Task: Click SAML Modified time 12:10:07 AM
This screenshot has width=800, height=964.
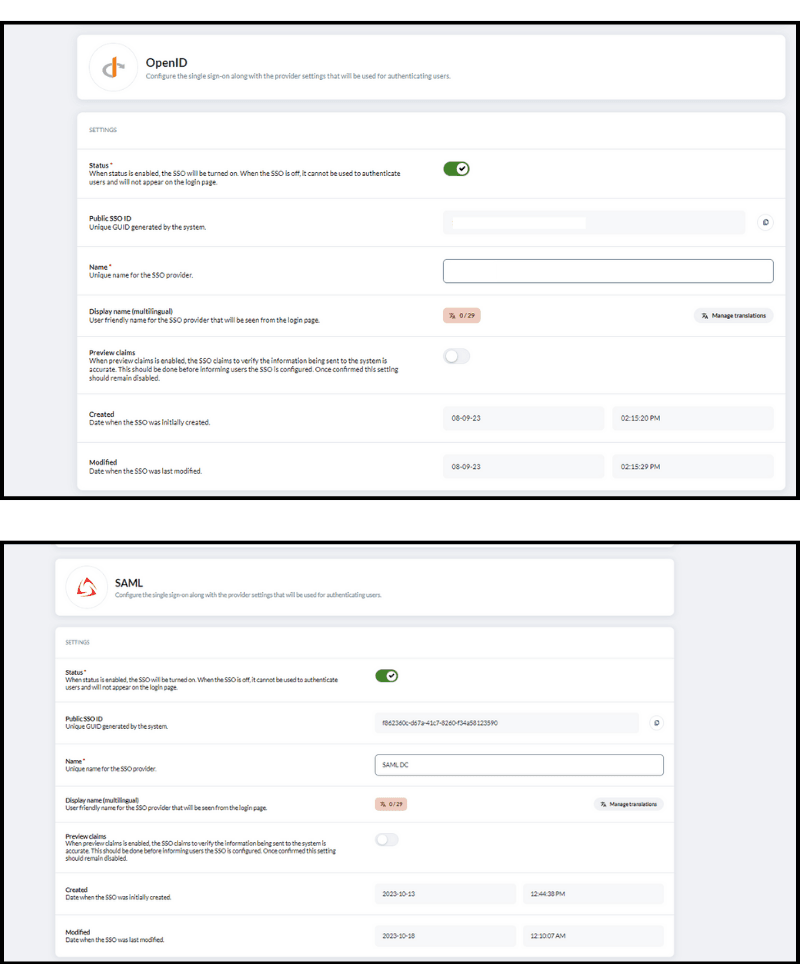Action: click(593, 936)
